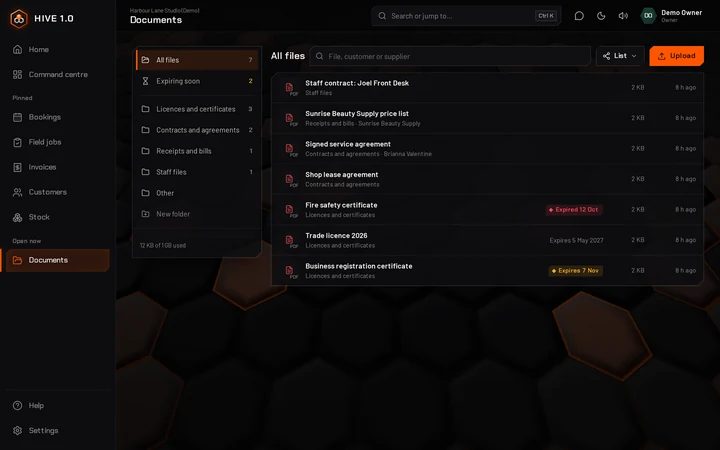Click folder icon beside Receipts and bills
The height and width of the screenshot is (450, 720).
coord(145,151)
